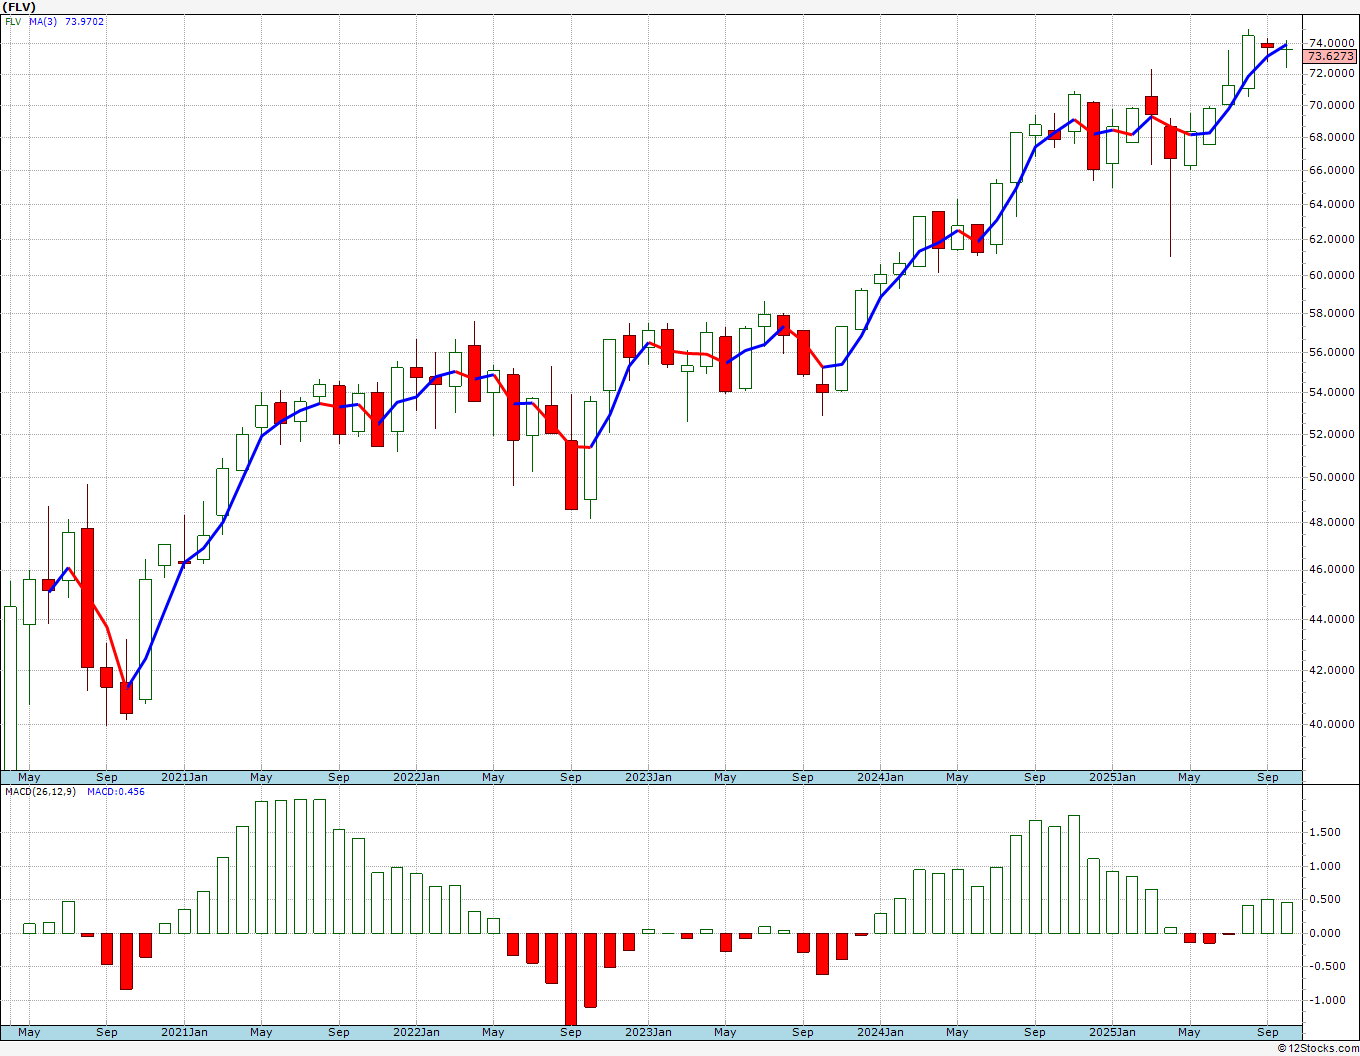This screenshot has width=1360, height=1056.
Task: Click the 1.500 MACD axis label
Action: pyautogui.click(x=1326, y=832)
